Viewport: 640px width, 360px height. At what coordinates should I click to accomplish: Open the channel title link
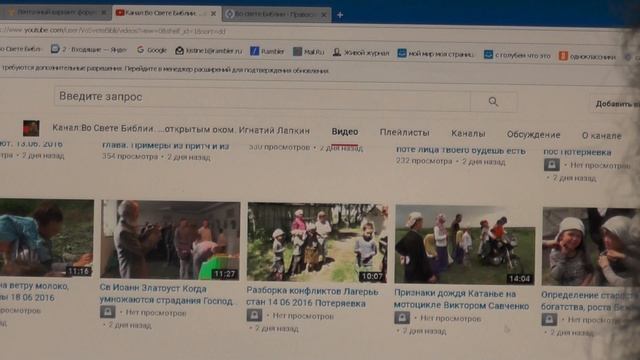(181, 129)
